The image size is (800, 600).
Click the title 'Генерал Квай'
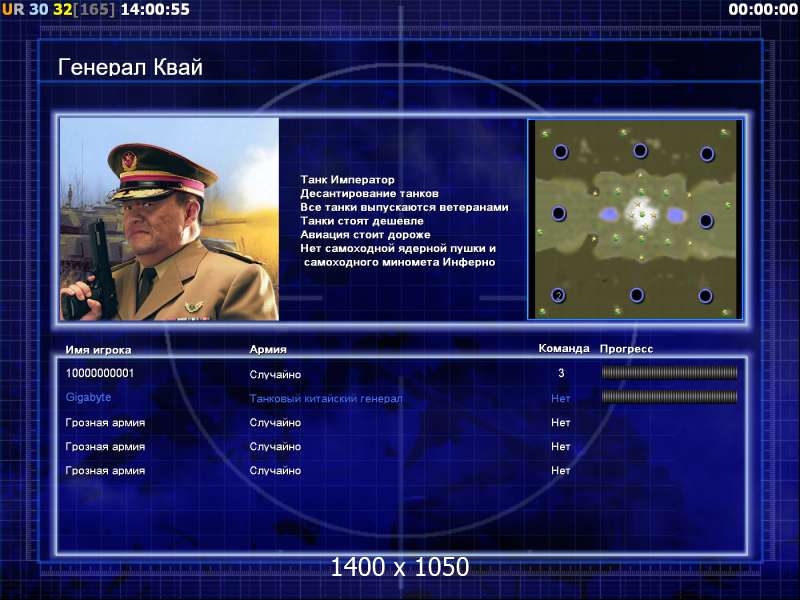130,67
